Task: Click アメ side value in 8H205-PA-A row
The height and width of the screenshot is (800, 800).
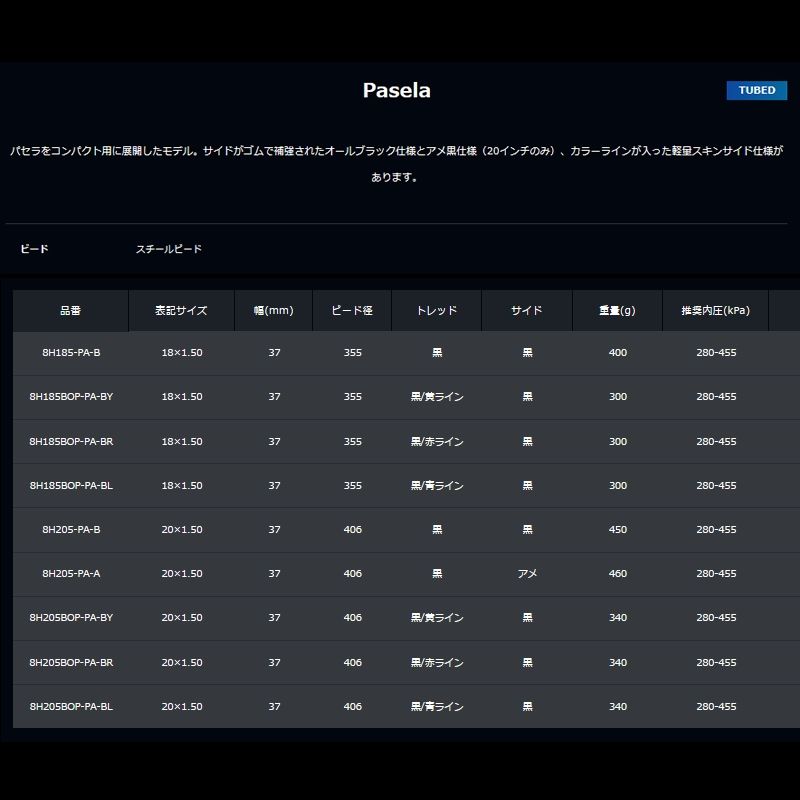Action: pyautogui.click(x=527, y=573)
